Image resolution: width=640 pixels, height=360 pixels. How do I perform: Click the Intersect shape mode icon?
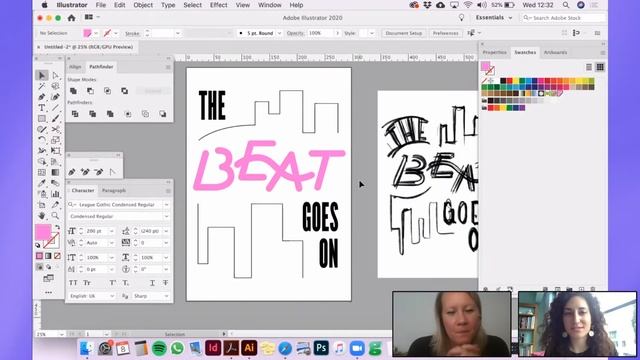tap(107, 91)
